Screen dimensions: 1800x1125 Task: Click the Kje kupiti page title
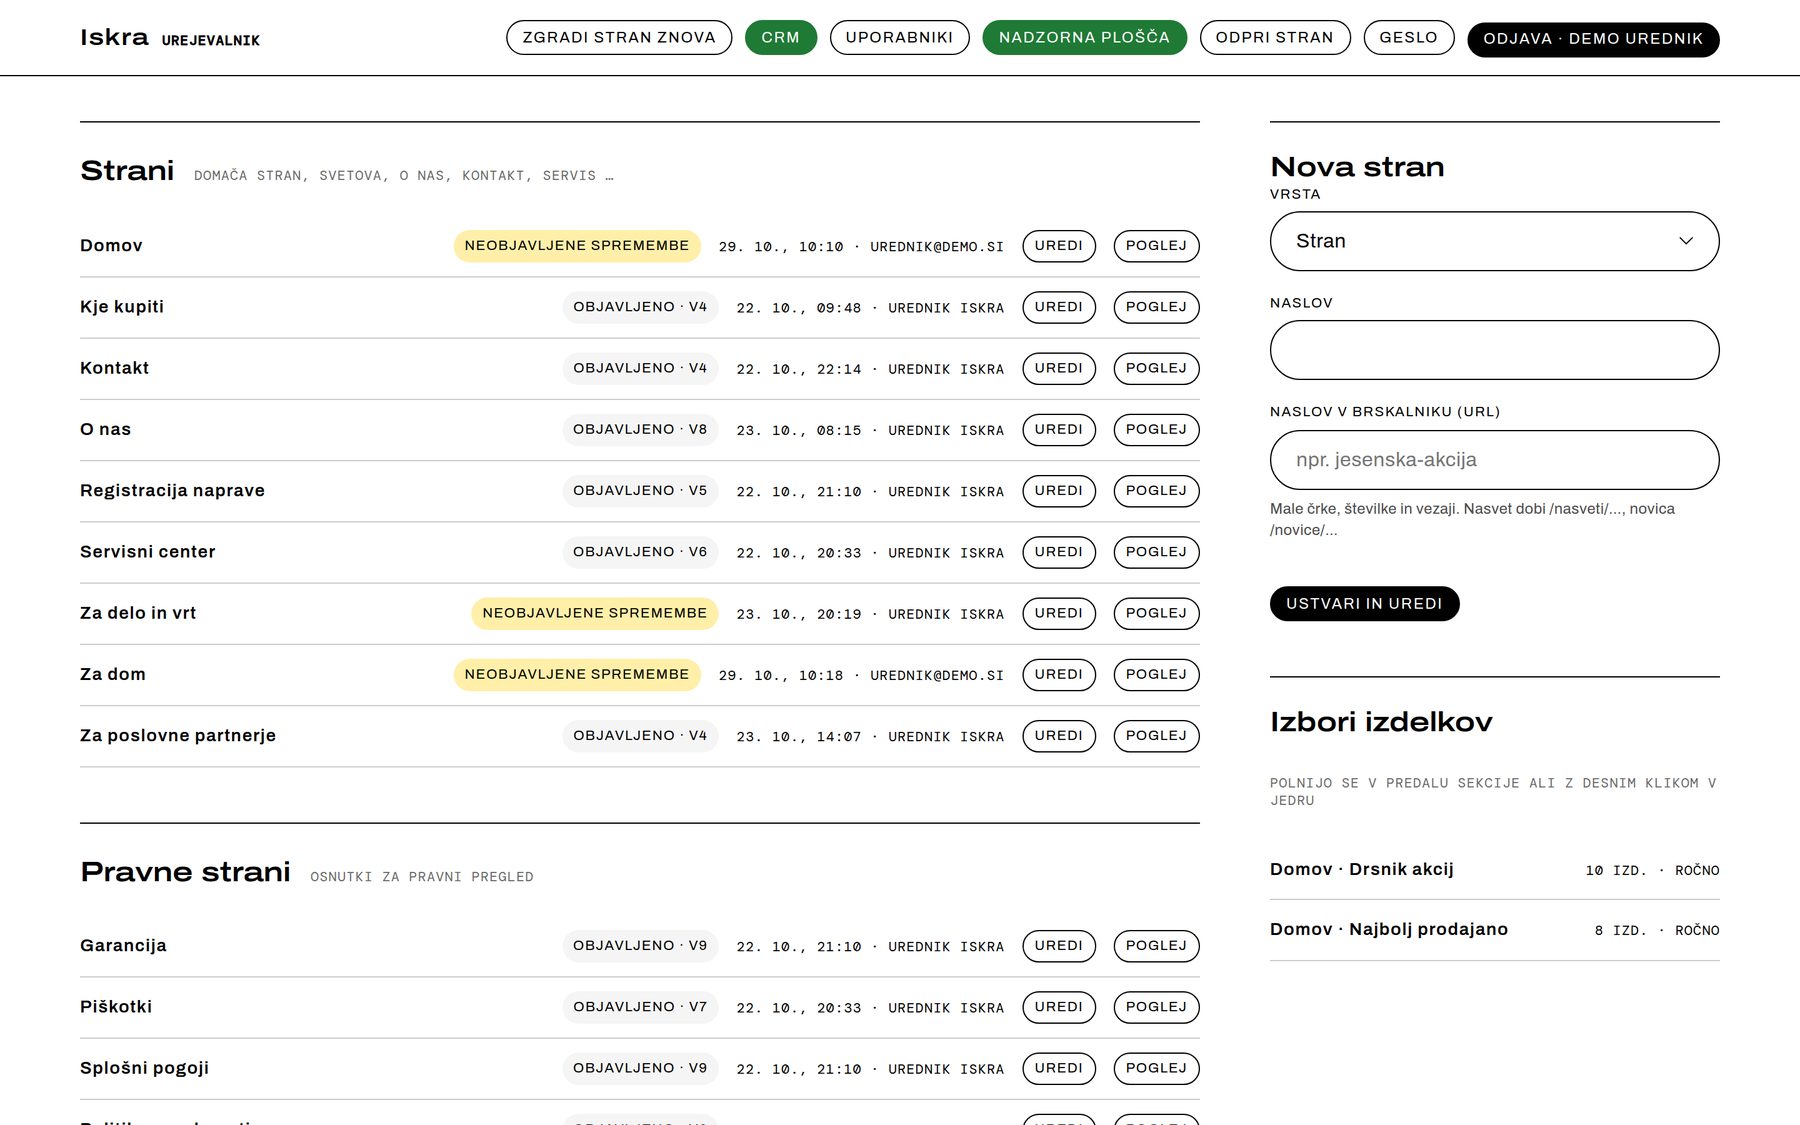(122, 307)
